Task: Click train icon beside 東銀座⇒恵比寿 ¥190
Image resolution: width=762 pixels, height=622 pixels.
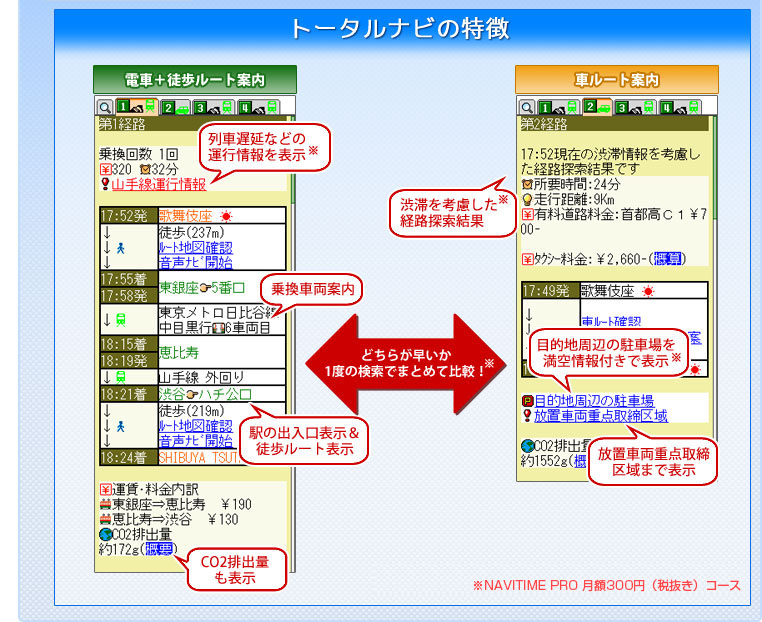Action: click(105, 504)
